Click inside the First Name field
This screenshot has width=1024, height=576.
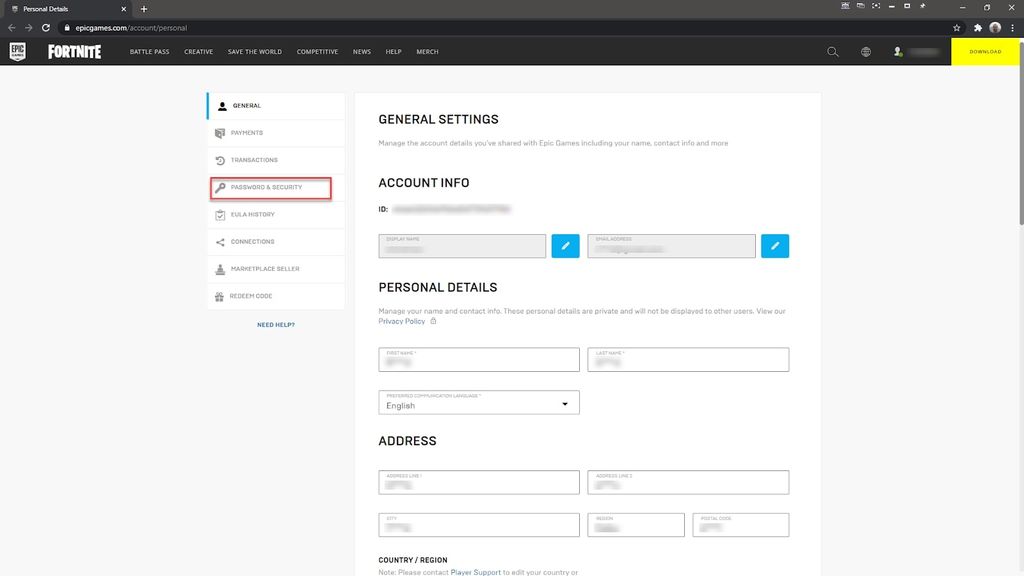click(x=478, y=361)
